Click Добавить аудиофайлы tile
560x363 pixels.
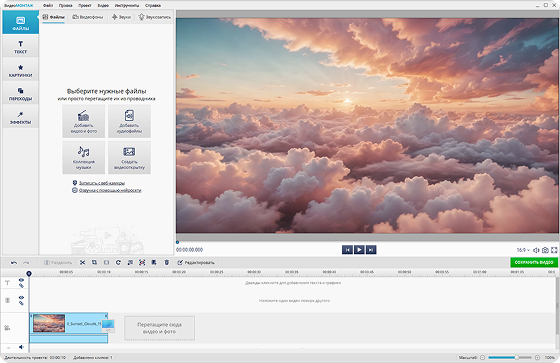(x=129, y=121)
